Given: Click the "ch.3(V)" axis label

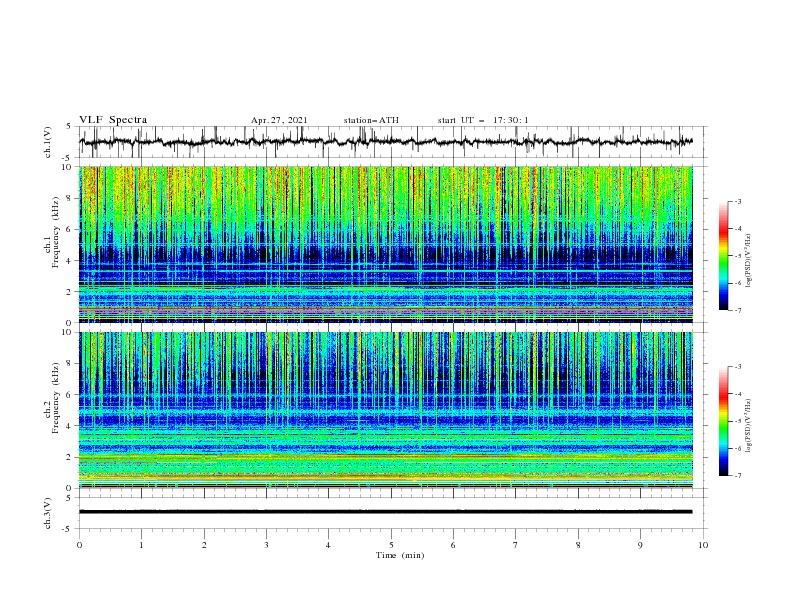Looking at the screenshot, I should pyautogui.click(x=48, y=513).
